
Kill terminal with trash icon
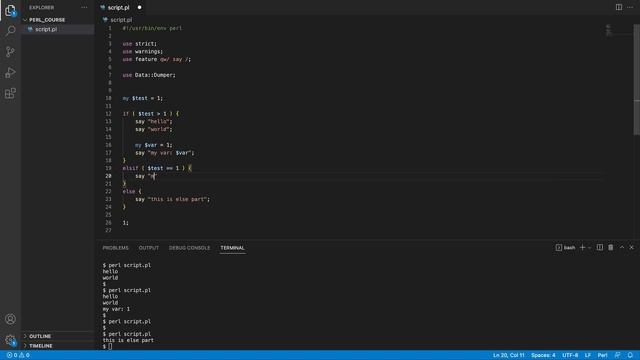tap(611, 247)
